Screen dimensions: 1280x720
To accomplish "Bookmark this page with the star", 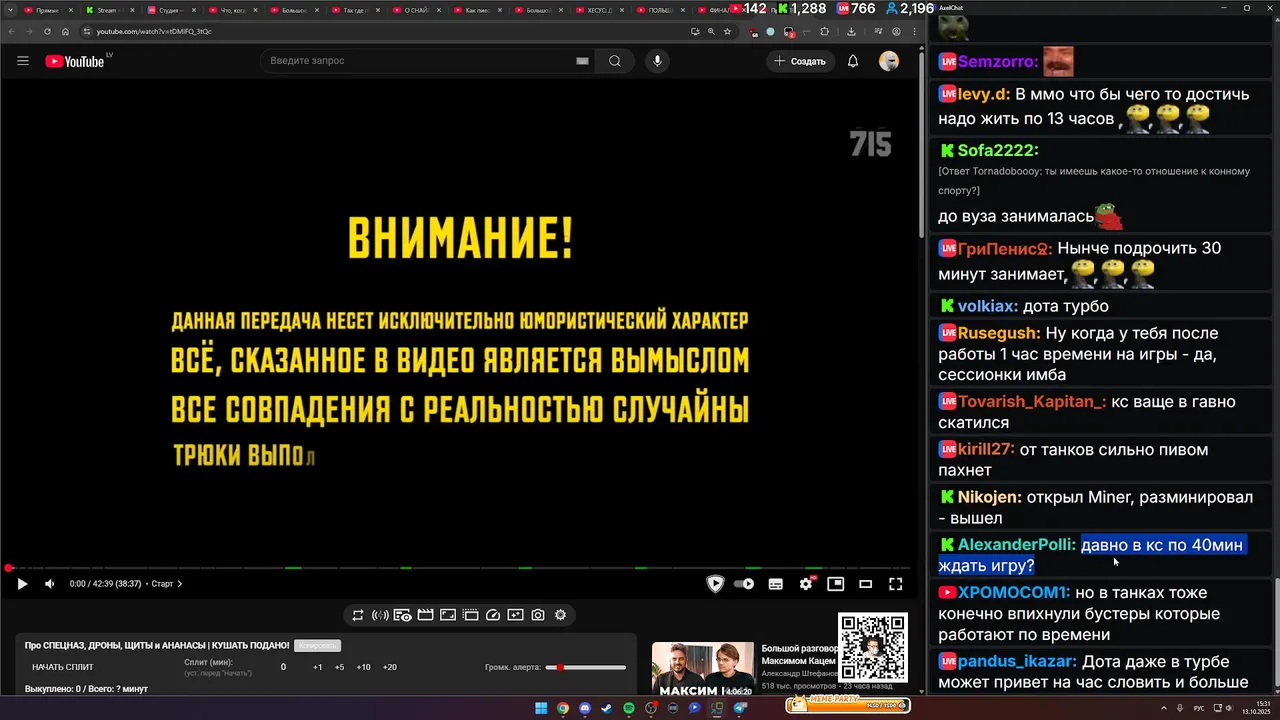I will [727, 31].
